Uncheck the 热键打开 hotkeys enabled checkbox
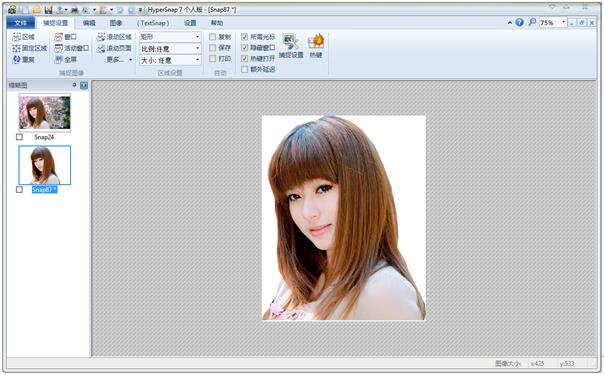The width and height of the screenshot is (604, 375). [x=244, y=59]
